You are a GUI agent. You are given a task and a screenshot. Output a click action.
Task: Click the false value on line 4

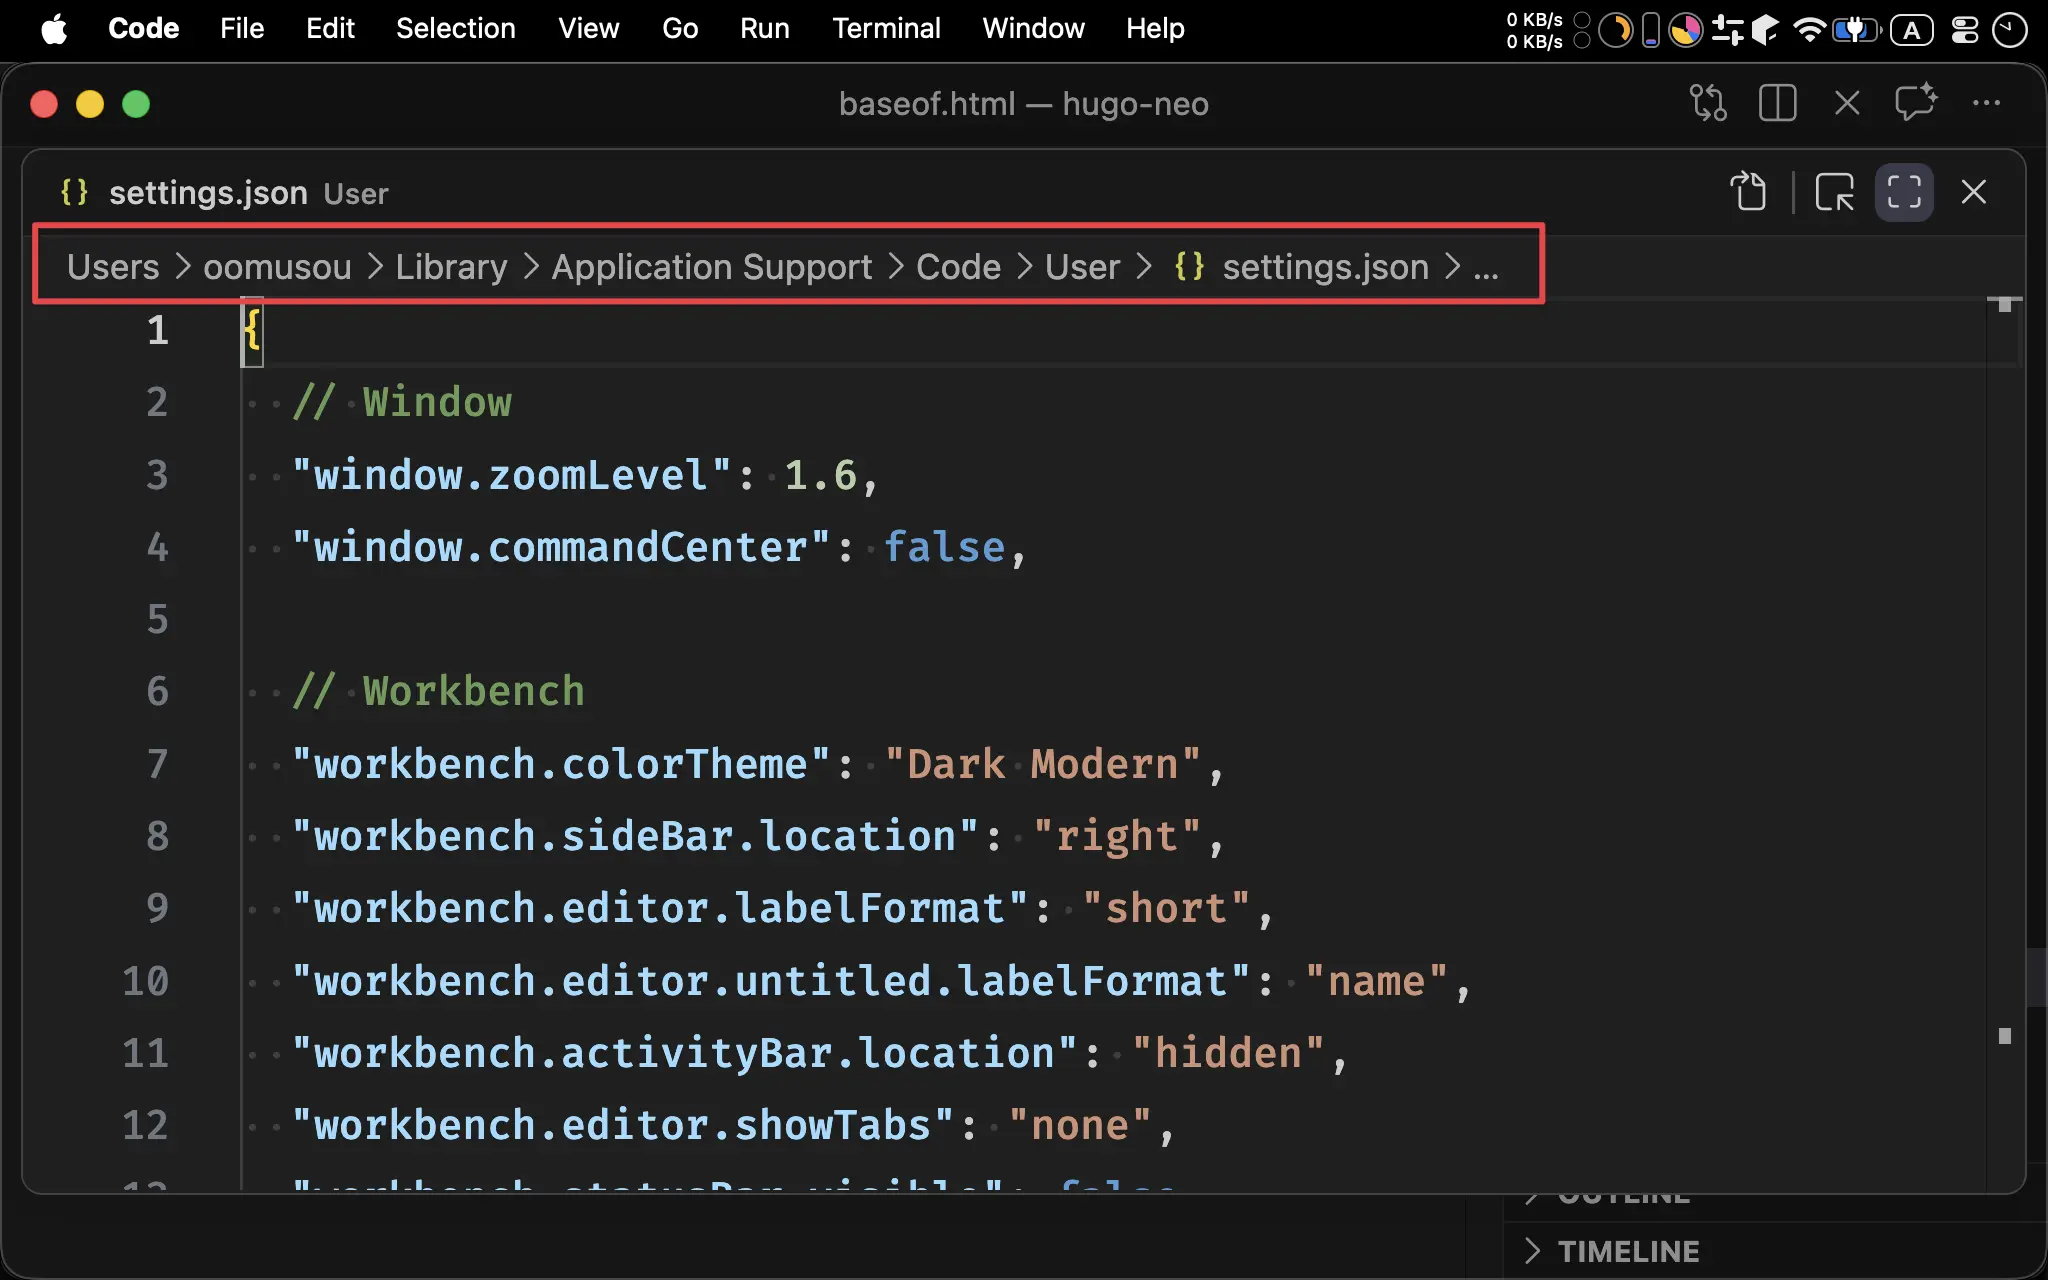944,547
